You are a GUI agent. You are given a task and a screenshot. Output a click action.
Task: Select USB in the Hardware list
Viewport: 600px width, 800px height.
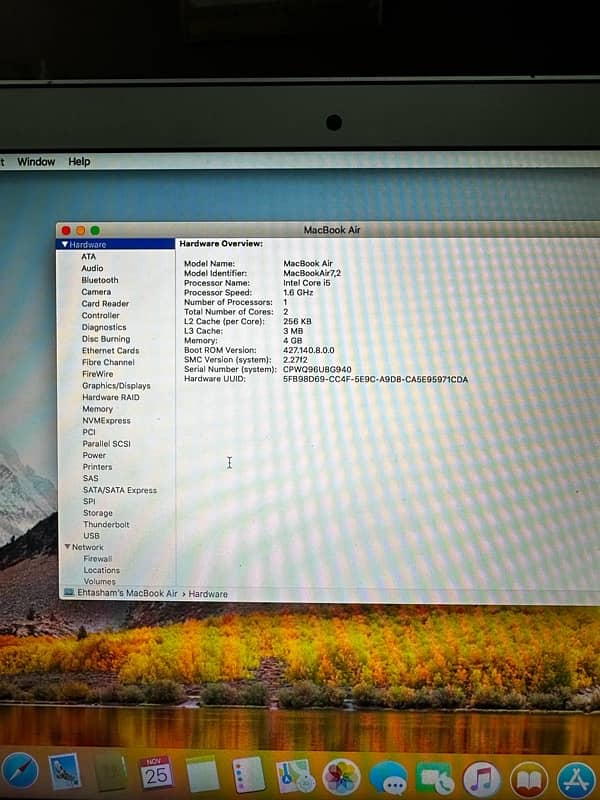(92, 535)
